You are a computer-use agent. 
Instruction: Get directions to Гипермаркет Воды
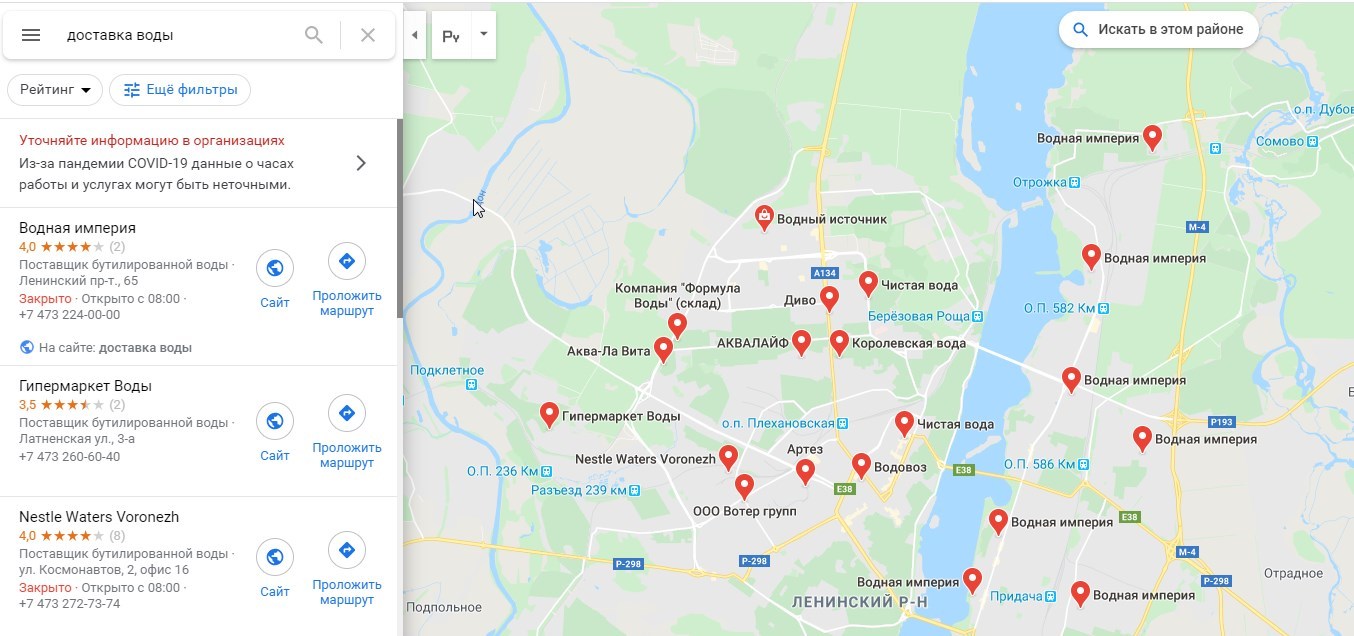[x=347, y=432]
